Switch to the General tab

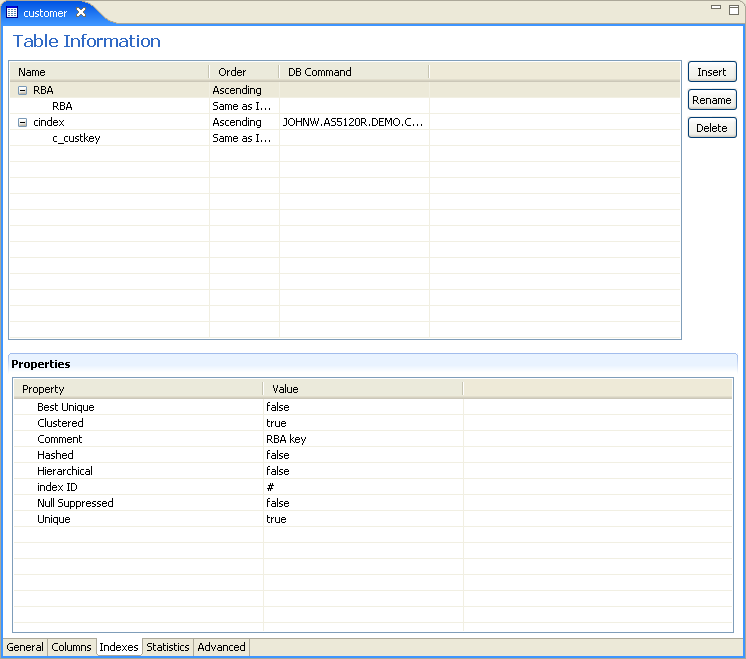click(25, 647)
